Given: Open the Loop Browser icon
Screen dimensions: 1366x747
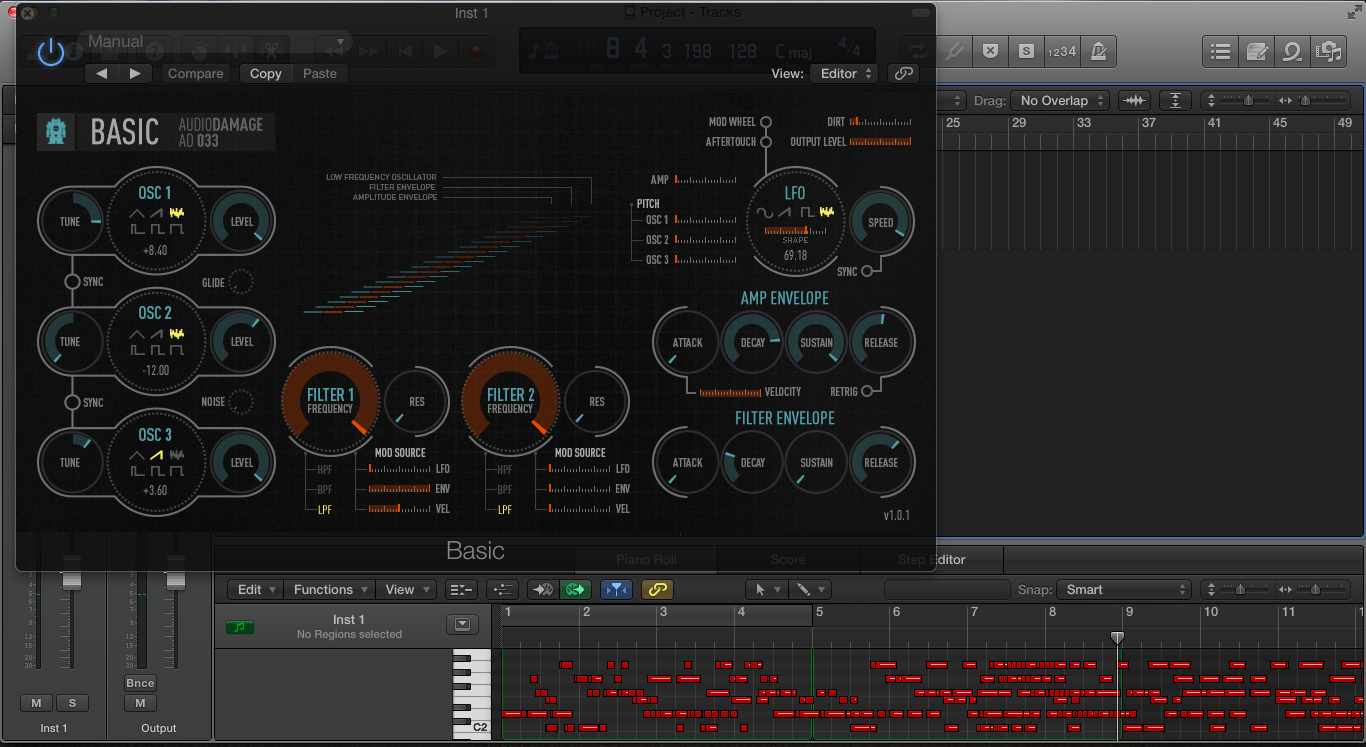Looking at the screenshot, I should (1292, 51).
